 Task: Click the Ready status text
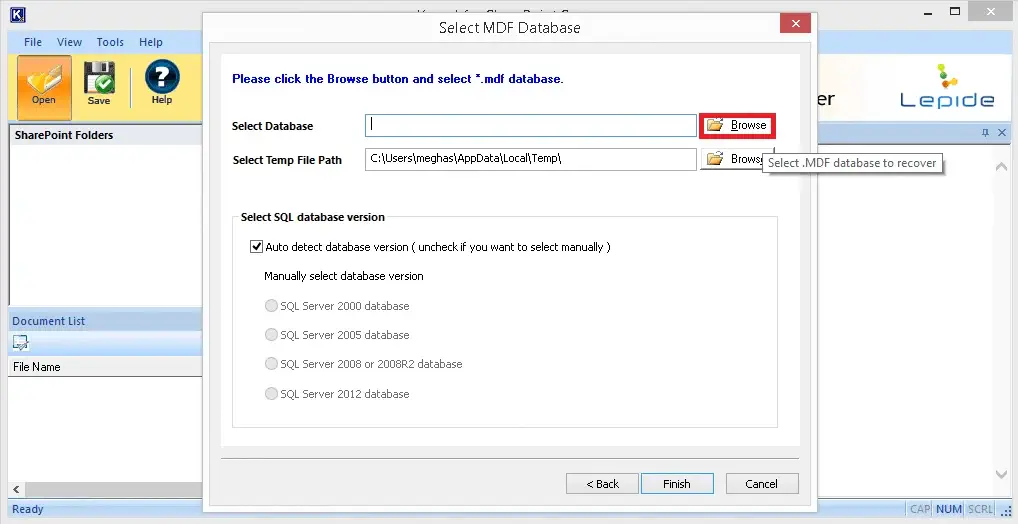pyautogui.click(x=28, y=510)
